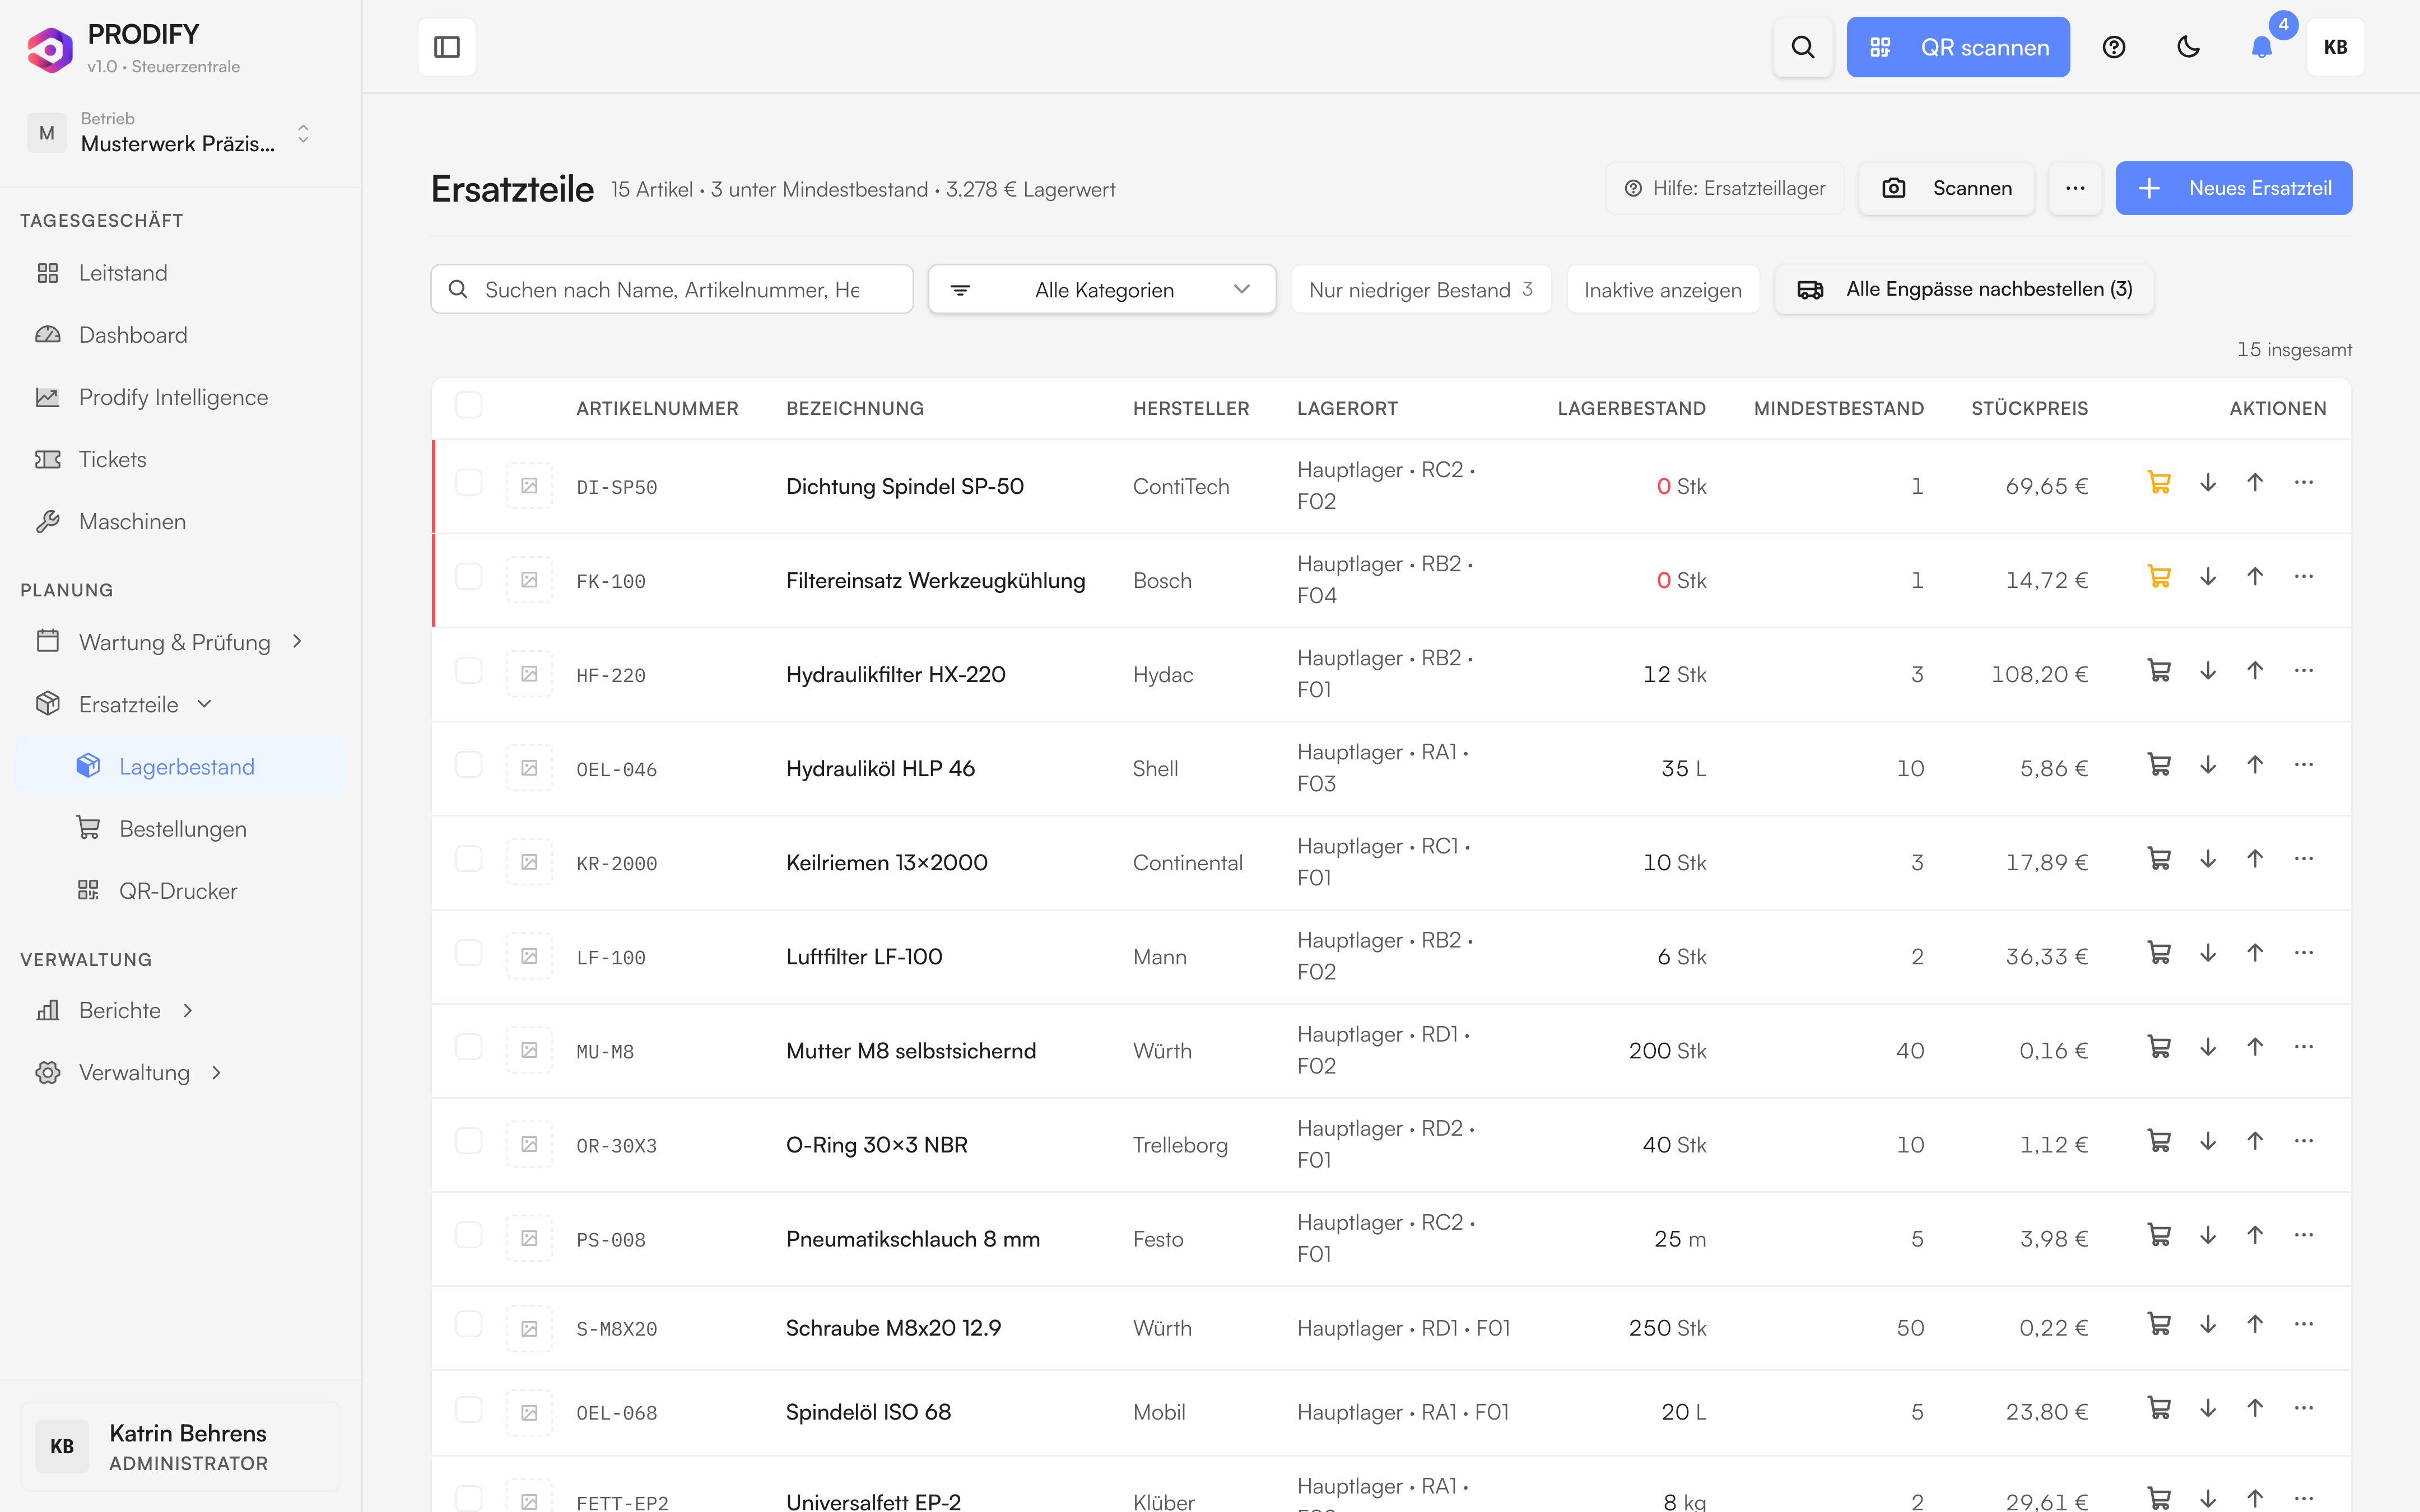Open three-dot menu for Pneumatikschlauch 8 mm
Image resolution: width=2420 pixels, height=1512 pixels.
coord(2304,1235)
